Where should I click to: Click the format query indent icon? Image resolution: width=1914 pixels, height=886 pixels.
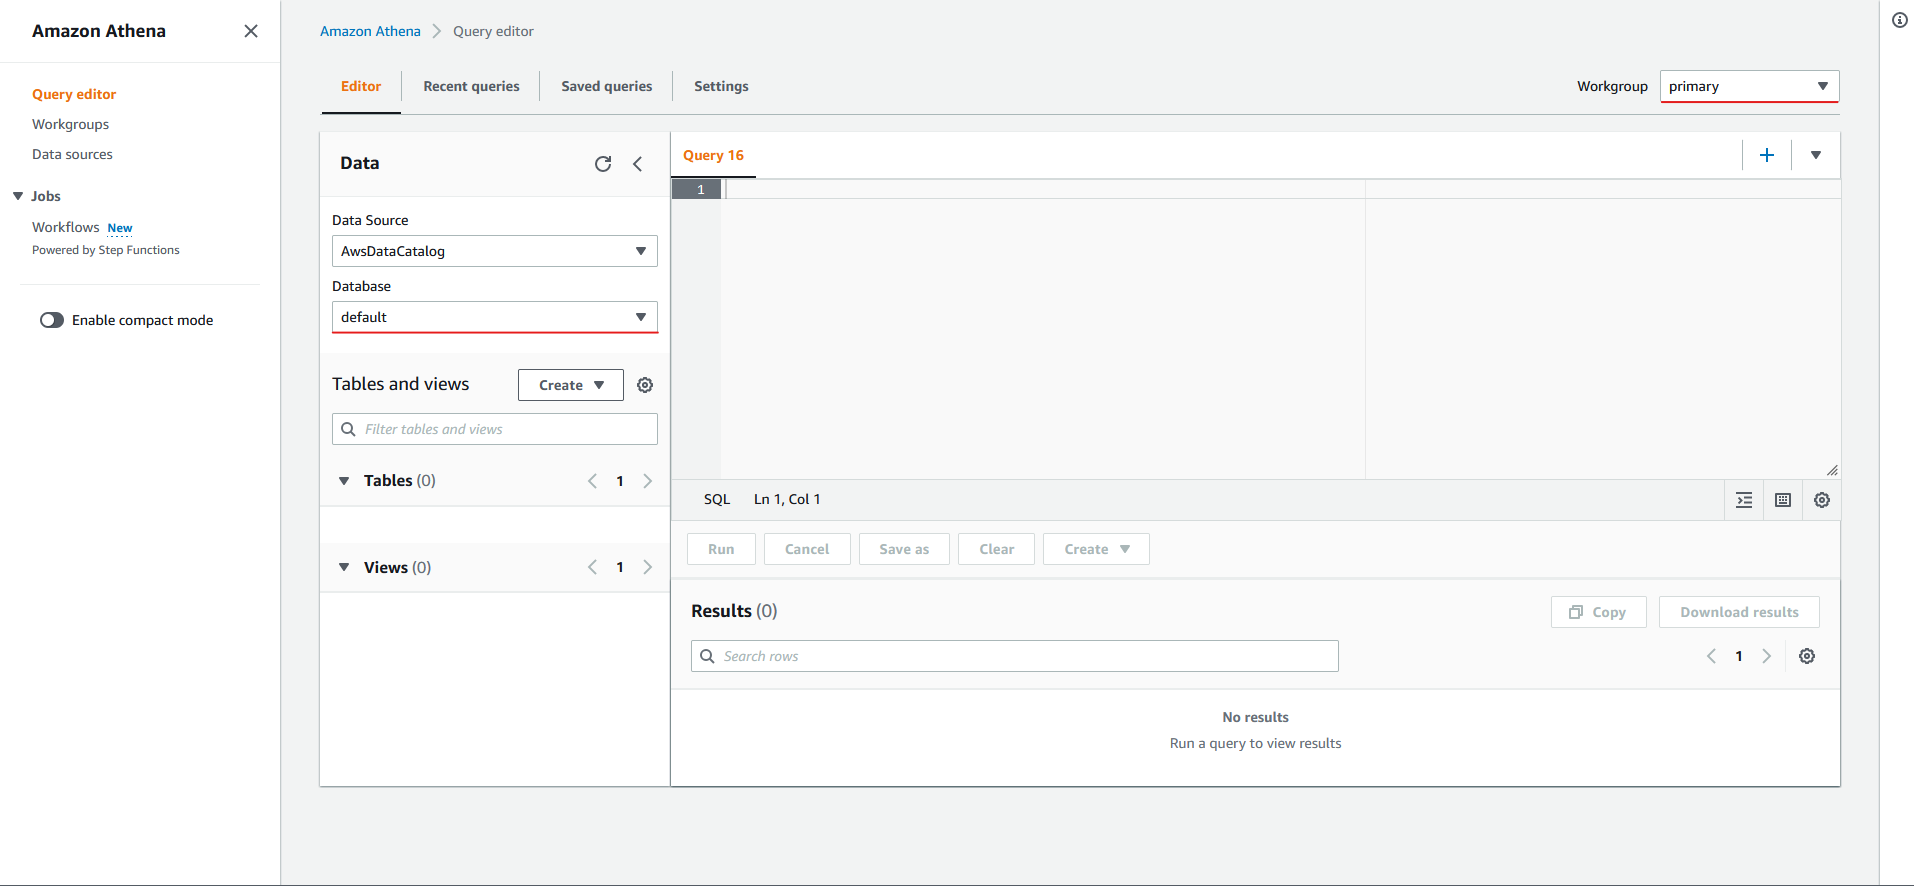point(1744,500)
